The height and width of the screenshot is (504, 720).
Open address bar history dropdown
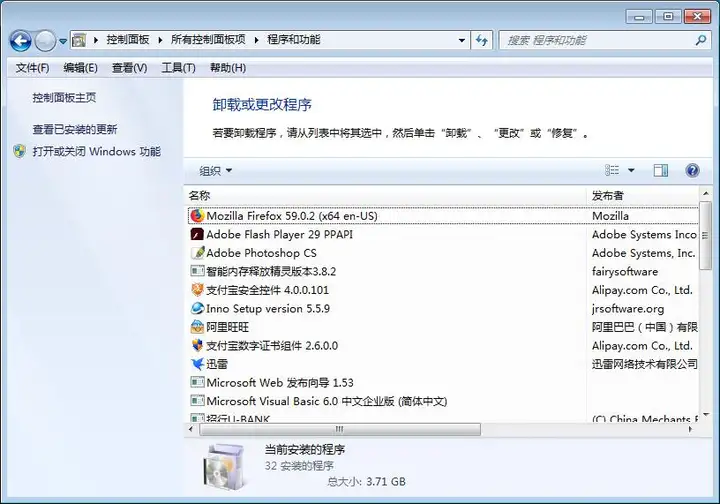(x=461, y=40)
